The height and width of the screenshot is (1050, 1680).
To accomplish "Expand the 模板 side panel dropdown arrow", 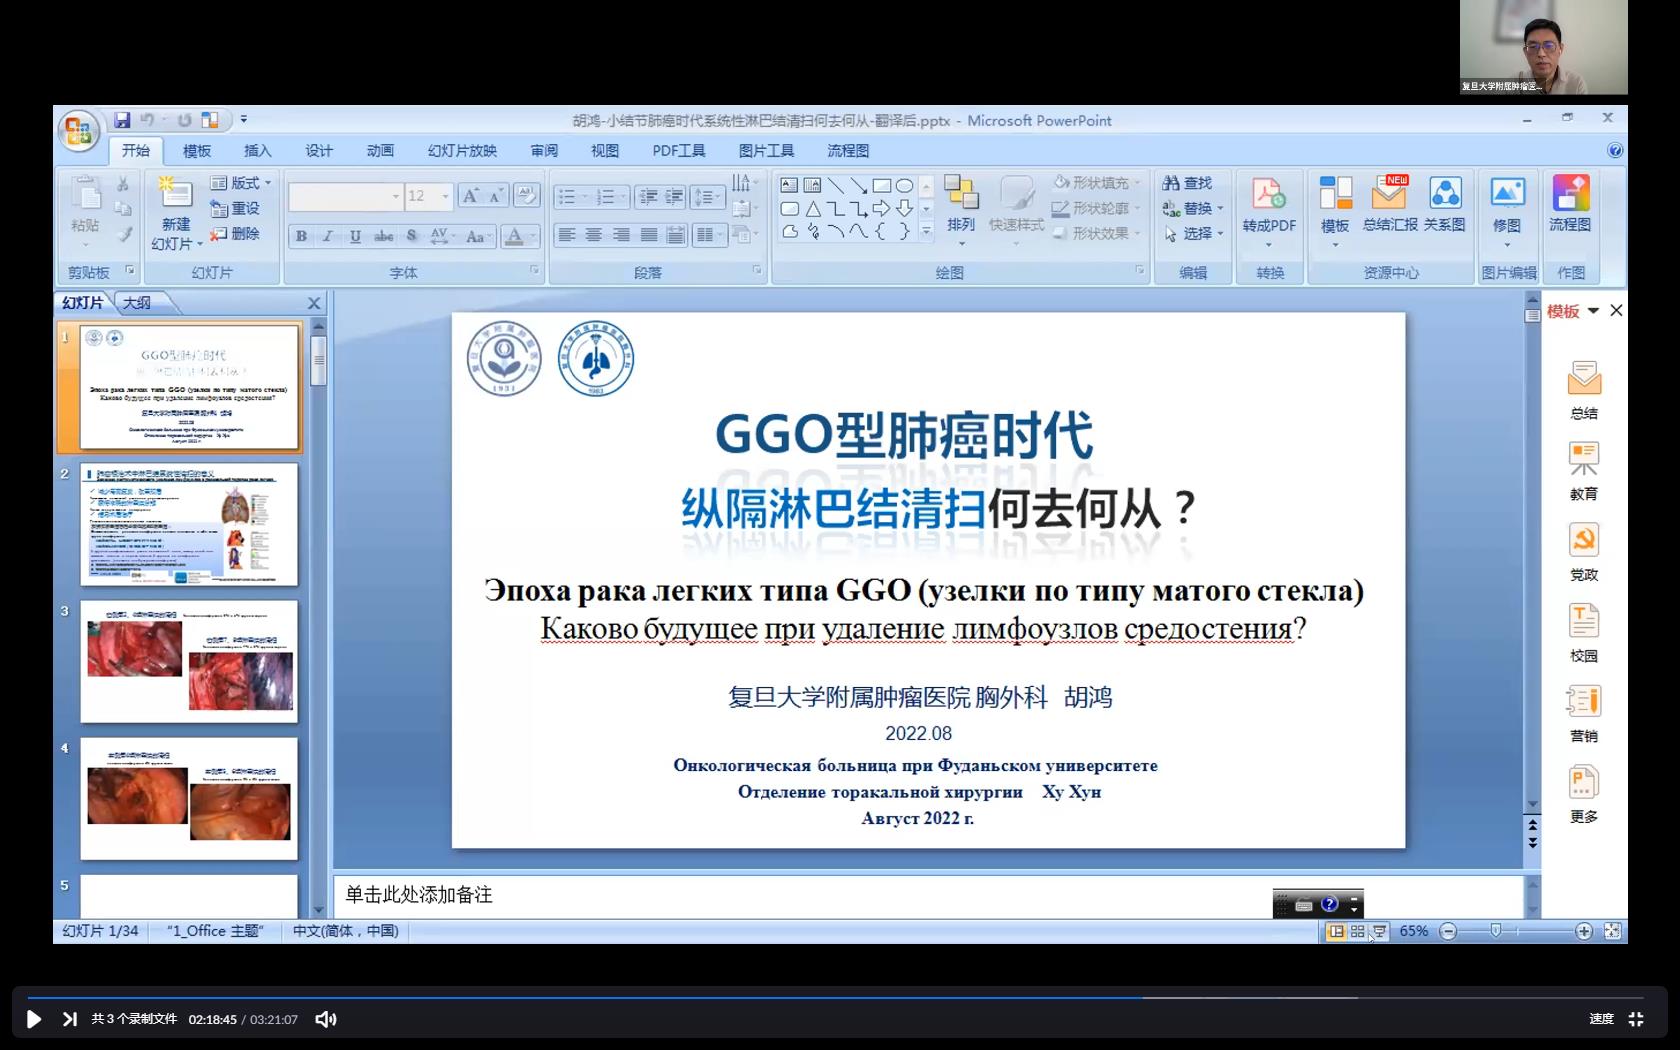I will [x=1593, y=311].
